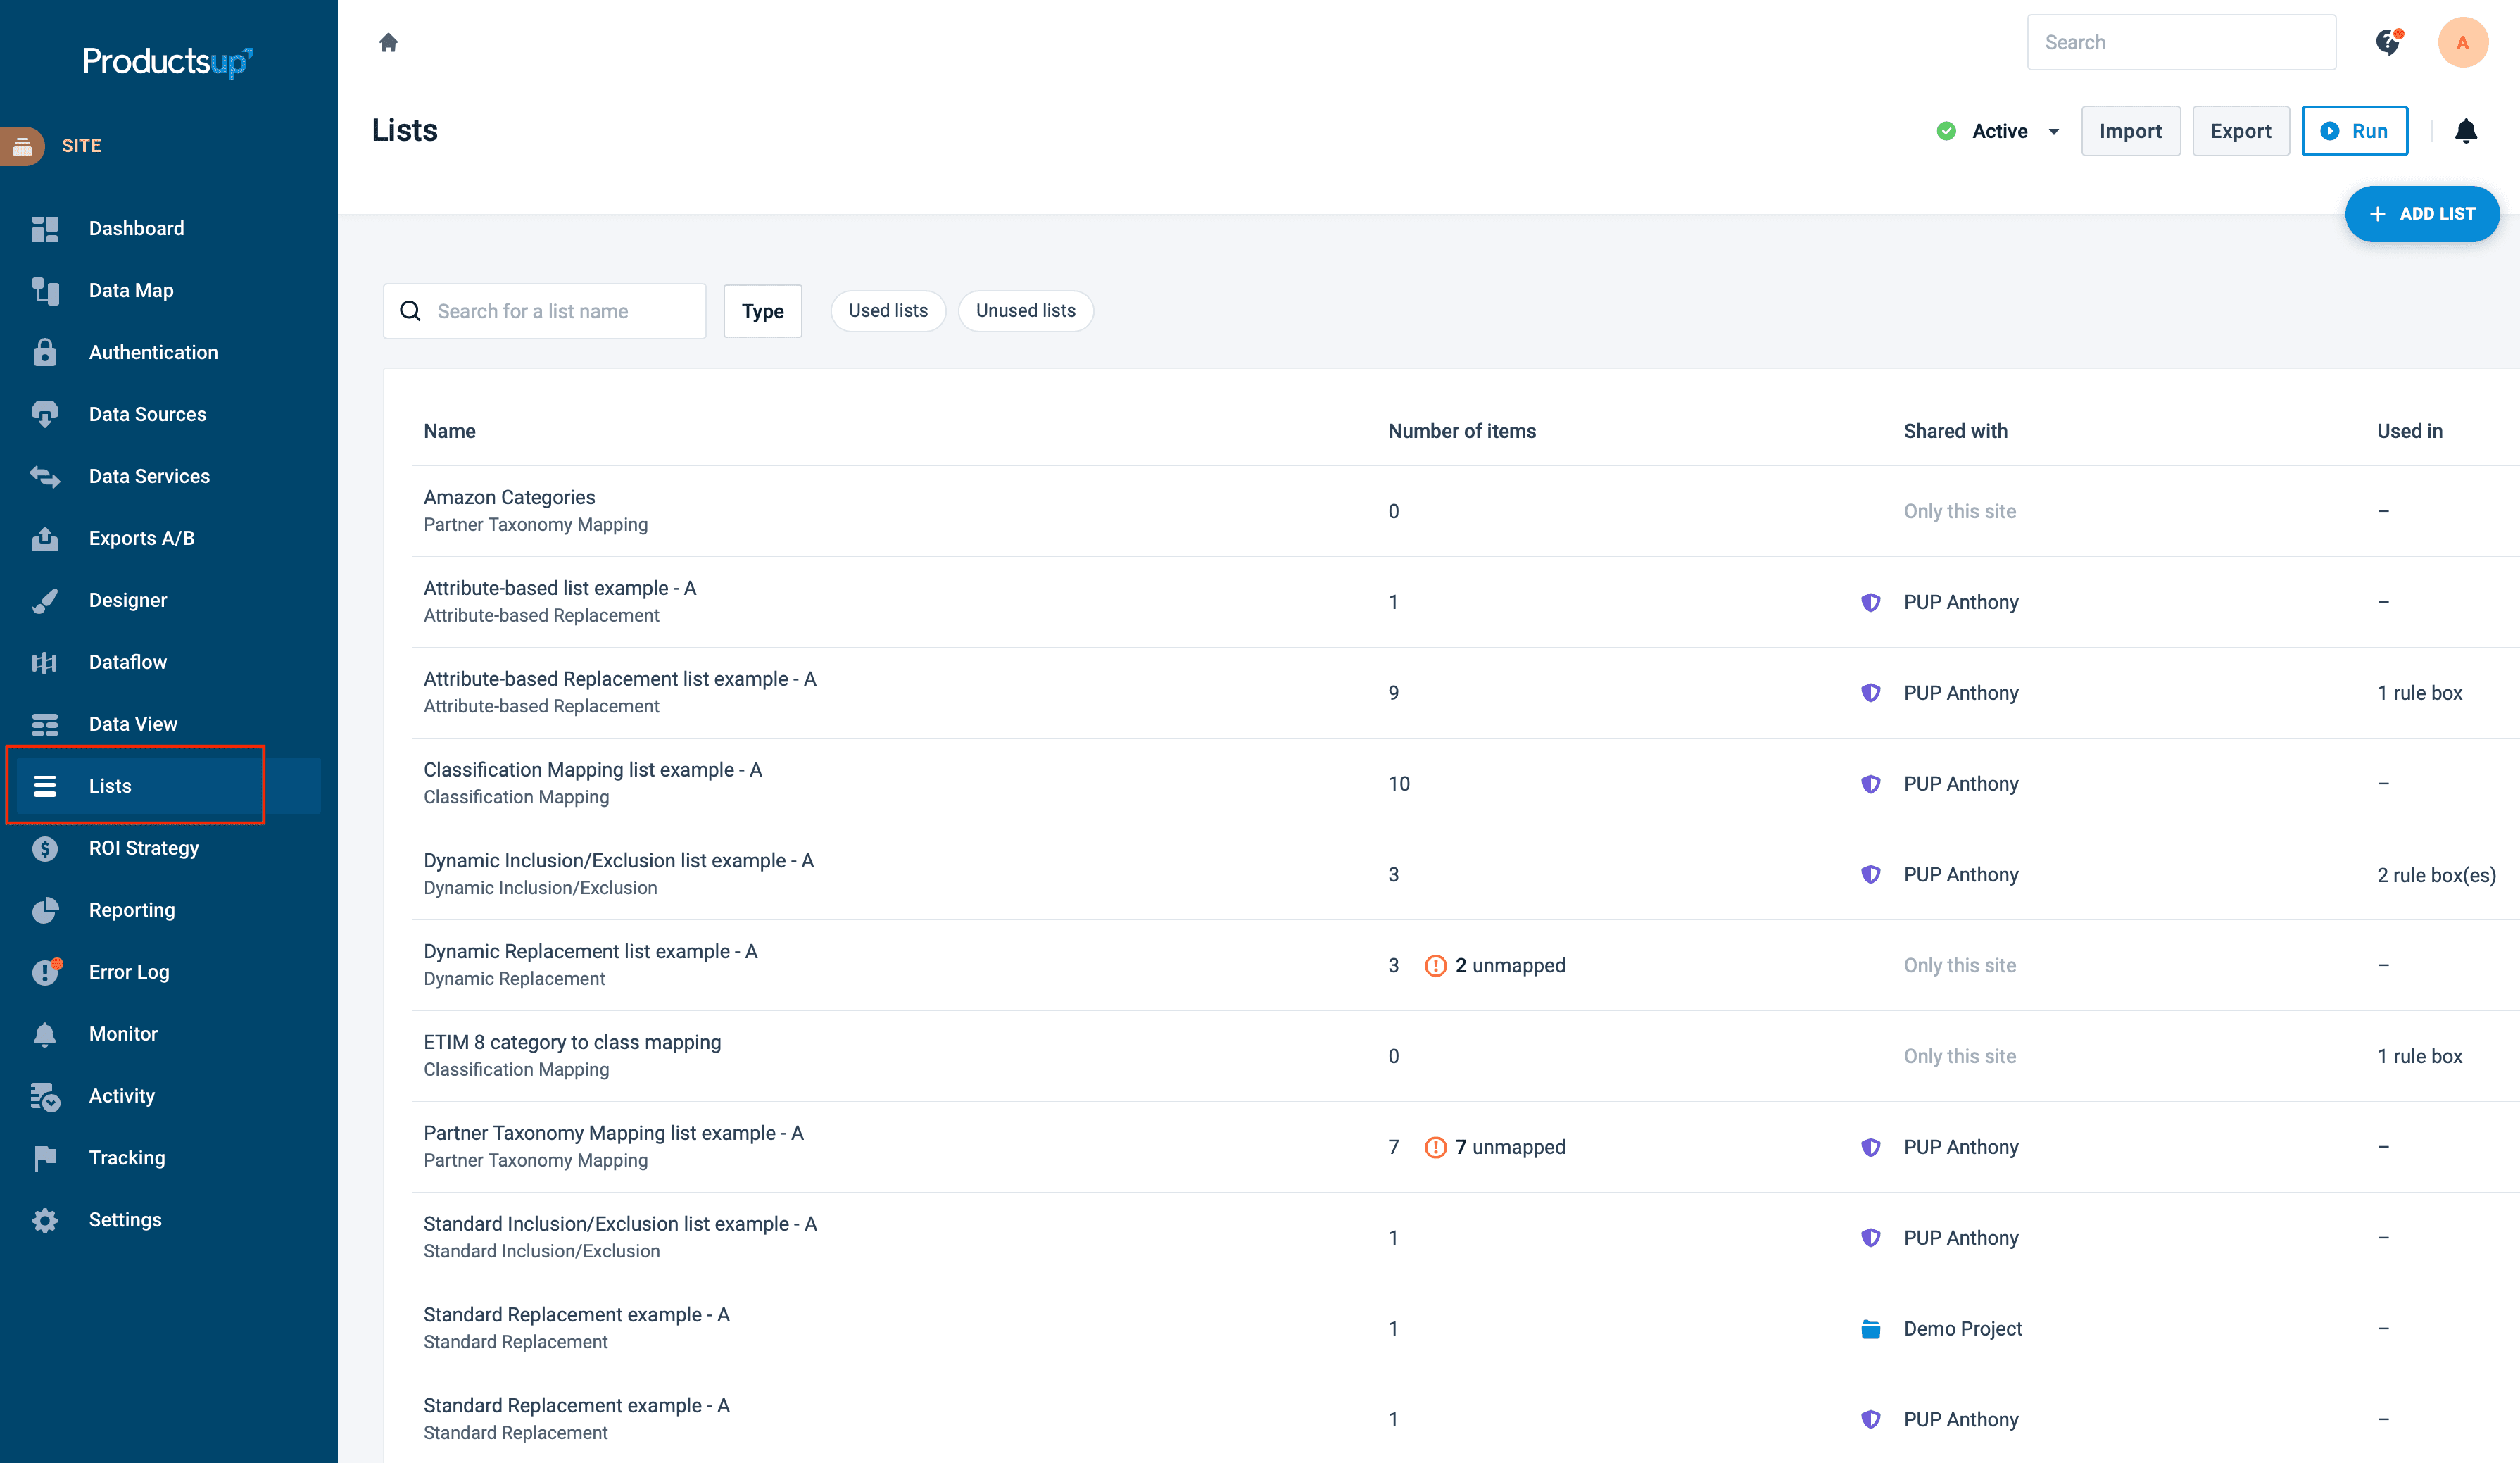Viewport: 2520px width, 1463px height.
Task: Select ROI Strategy in the sidebar
Action: tap(143, 847)
